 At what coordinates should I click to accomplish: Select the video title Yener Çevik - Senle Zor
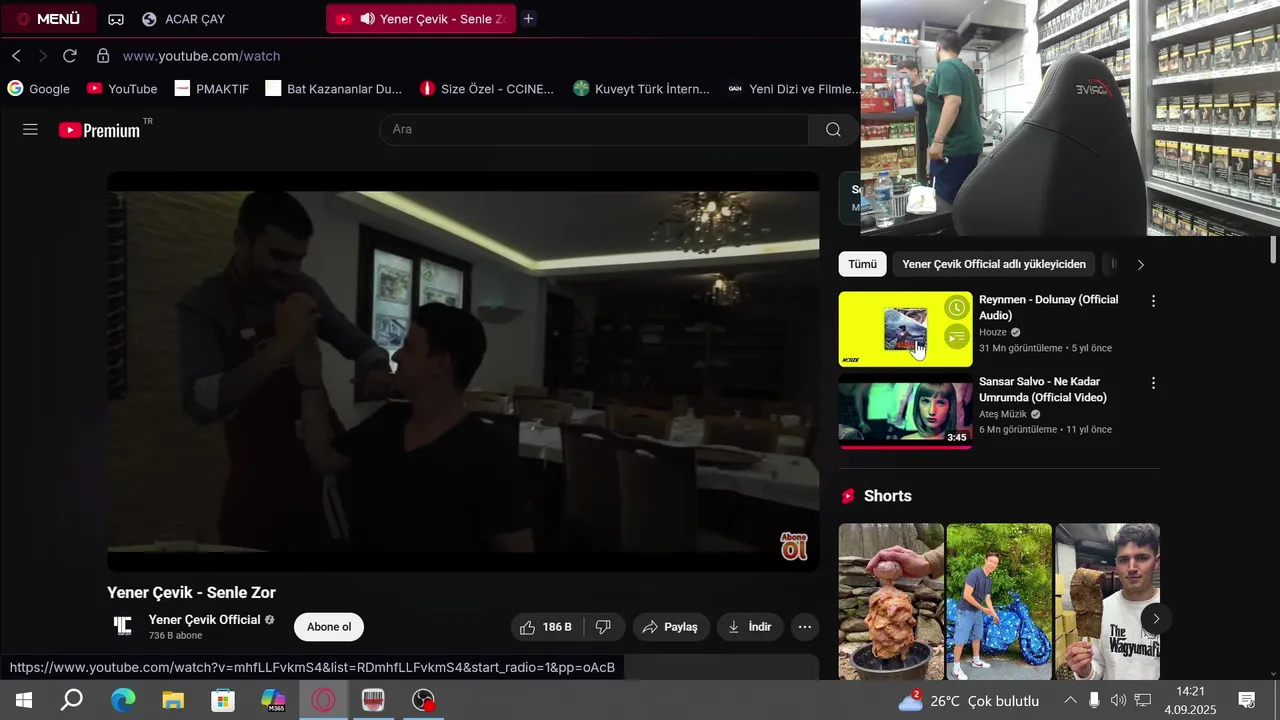[191, 592]
